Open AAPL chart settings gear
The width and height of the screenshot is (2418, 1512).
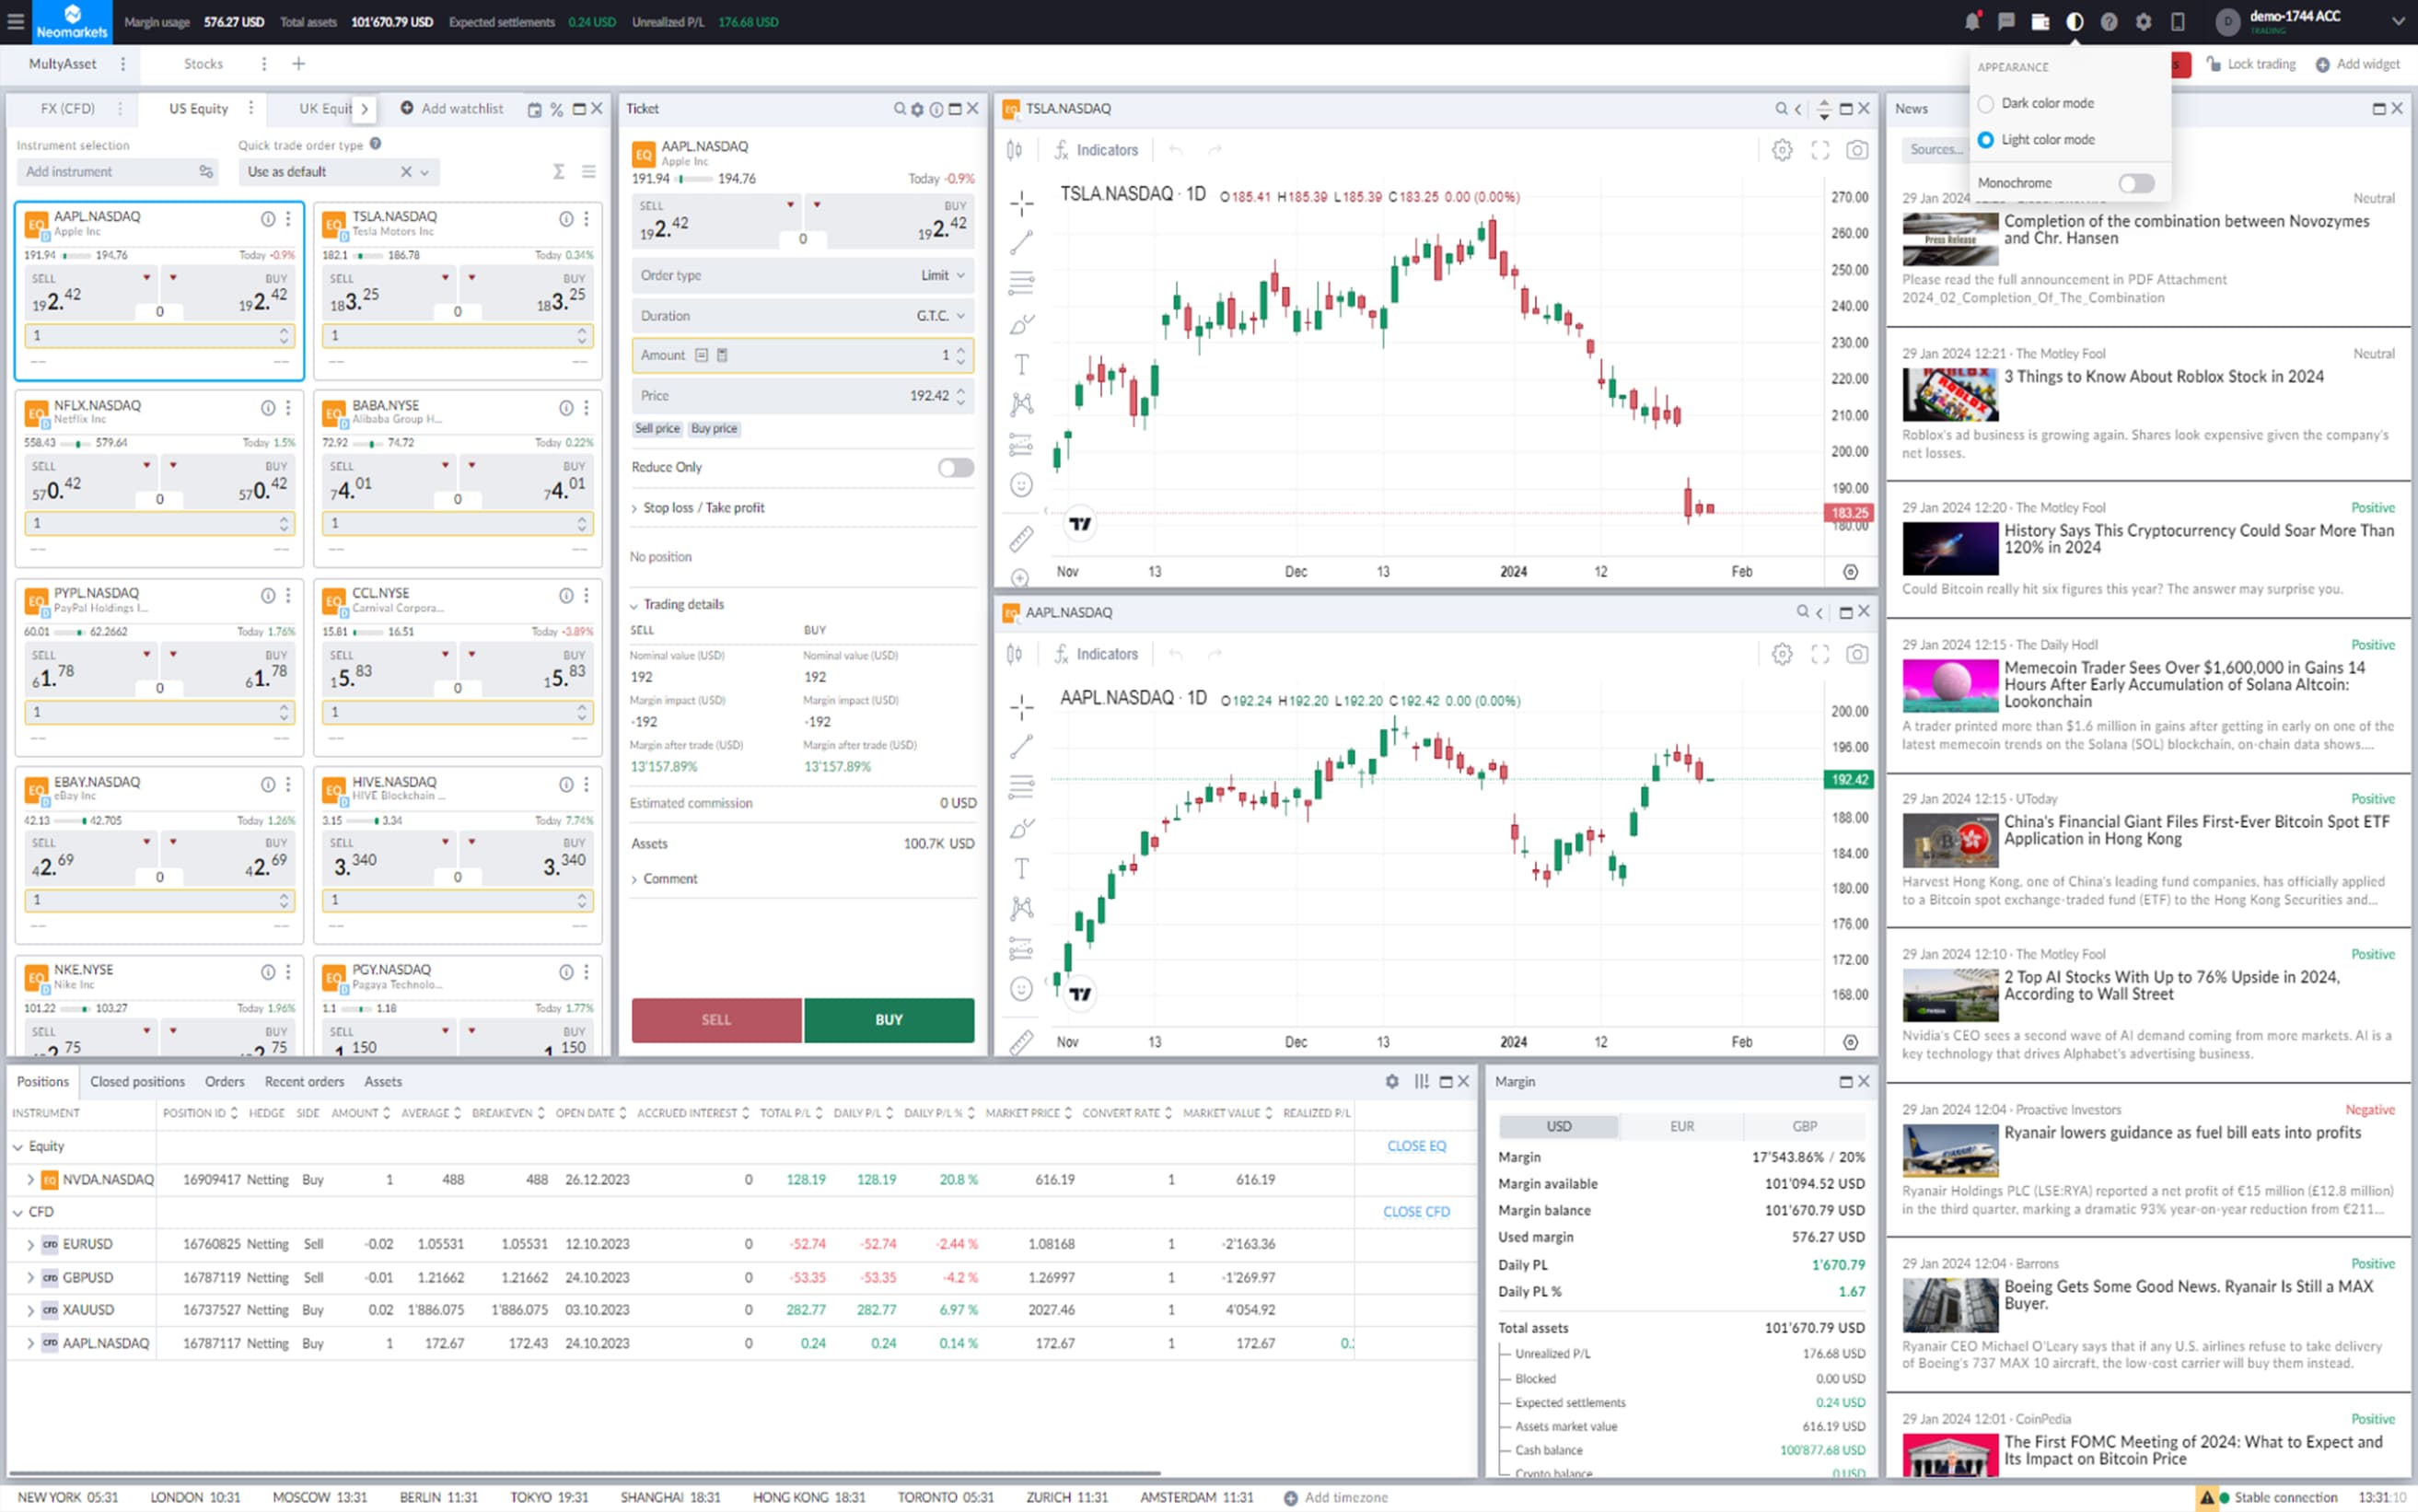(x=1781, y=654)
